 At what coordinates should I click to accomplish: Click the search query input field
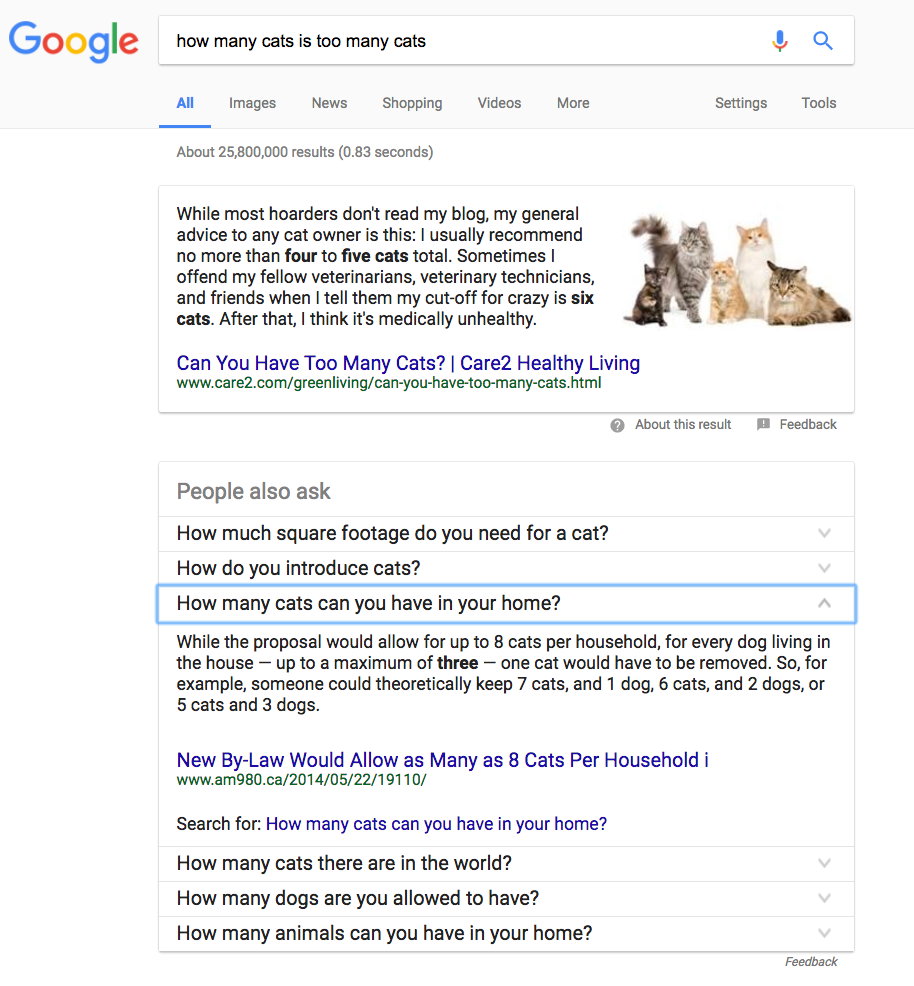tap(460, 41)
